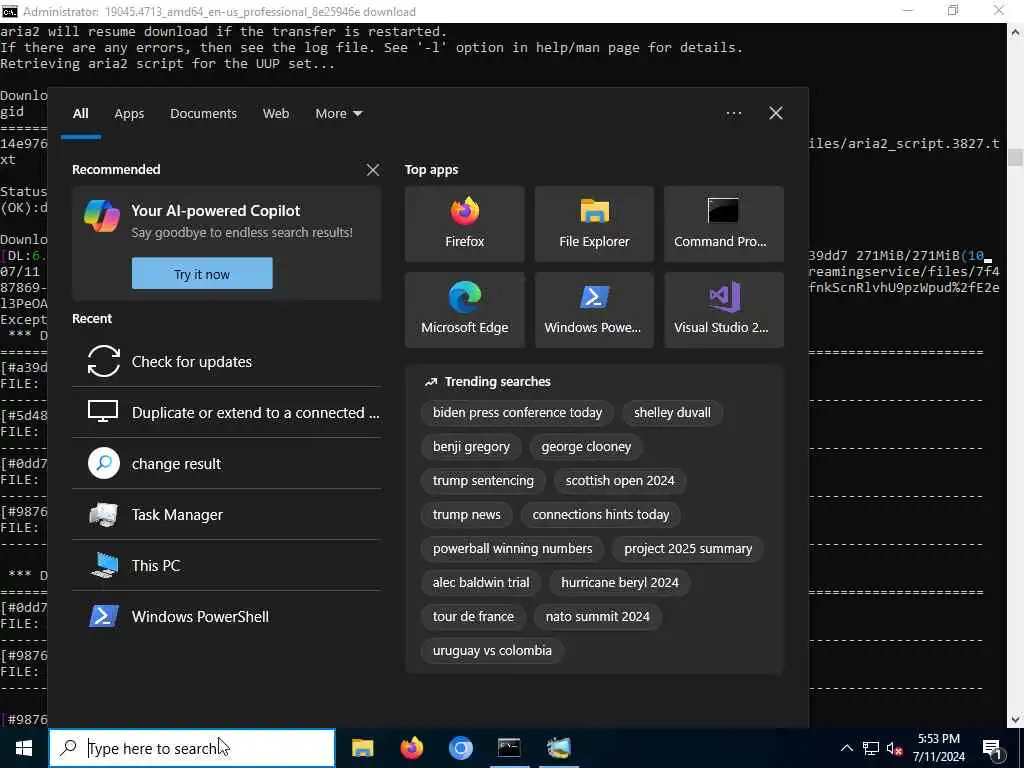Select the 'change result' recent search
Image resolution: width=1024 pixels, height=768 pixels.
[226, 464]
